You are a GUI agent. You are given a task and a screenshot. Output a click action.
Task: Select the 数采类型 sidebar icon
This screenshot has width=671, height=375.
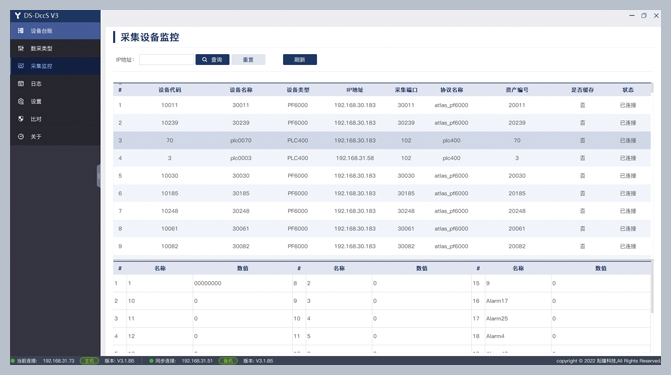click(x=21, y=48)
